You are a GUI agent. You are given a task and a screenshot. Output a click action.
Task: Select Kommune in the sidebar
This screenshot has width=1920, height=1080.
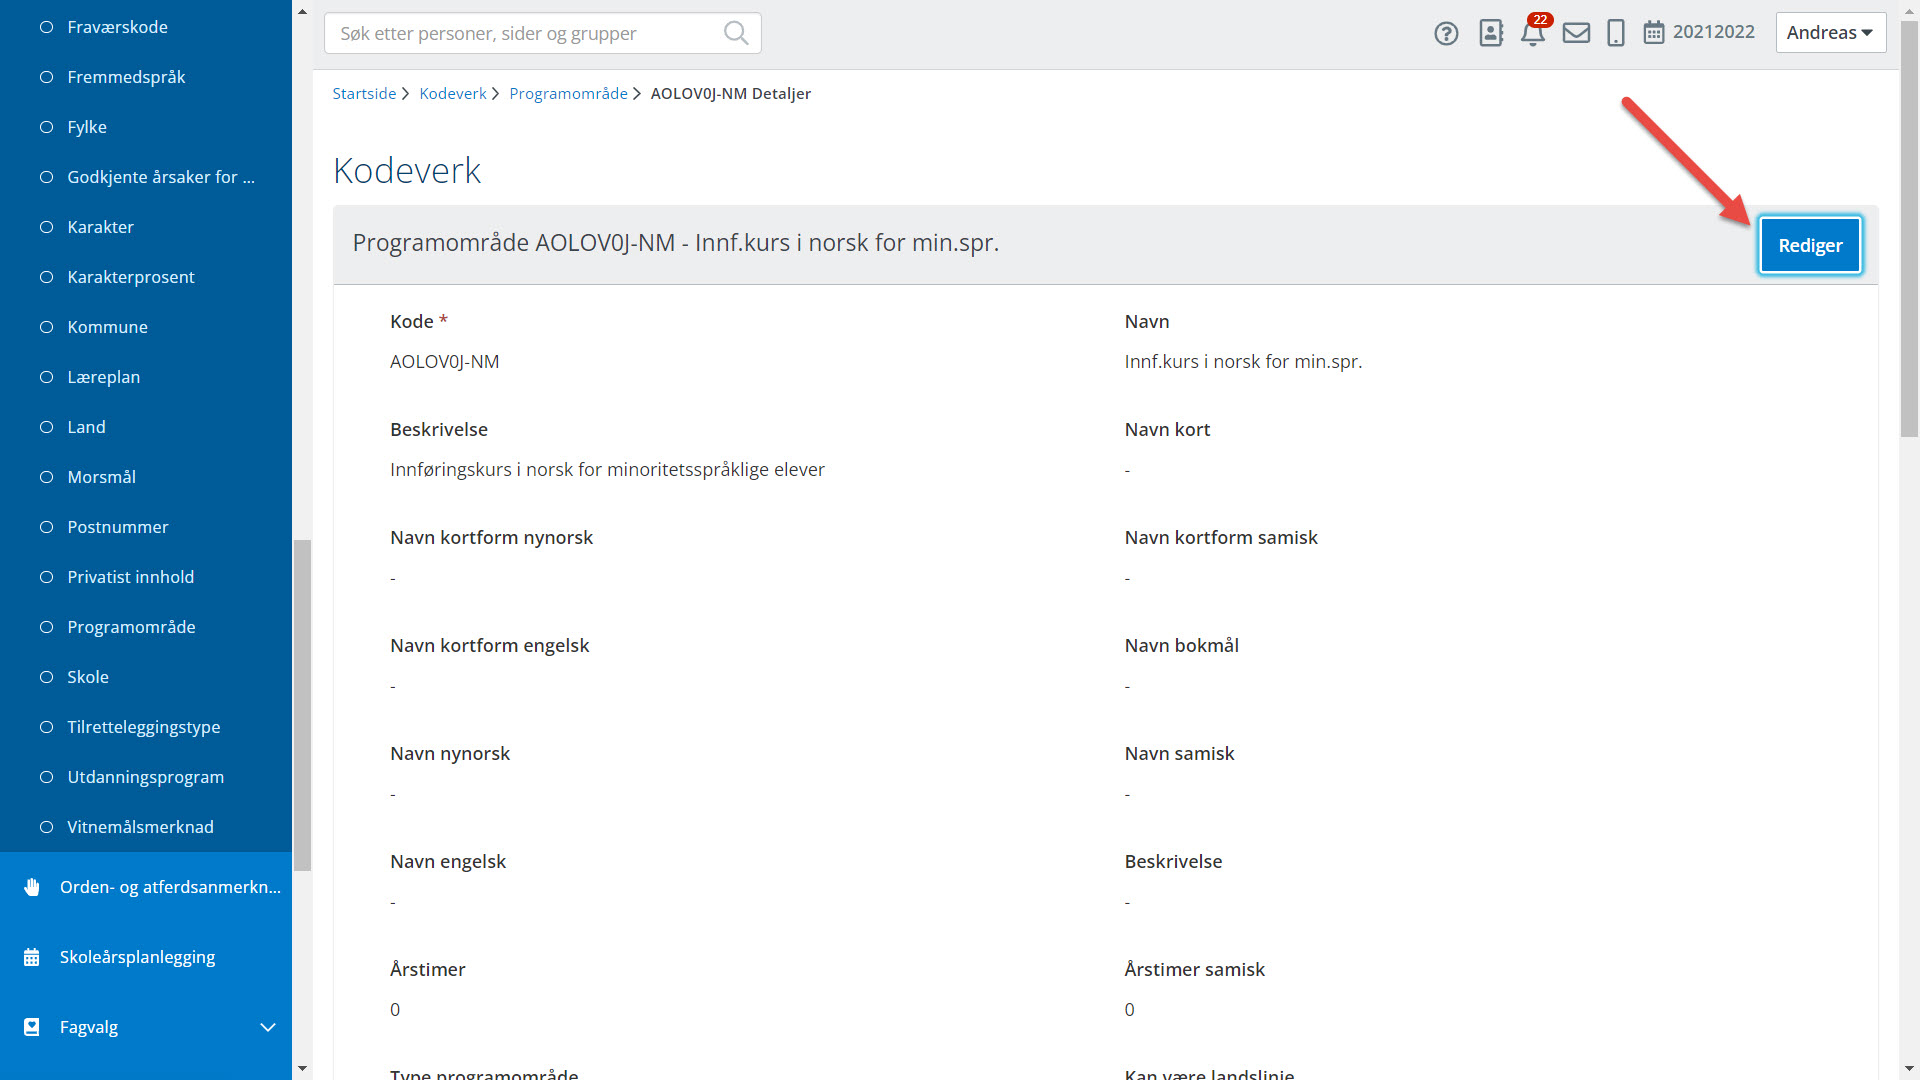point(107,327)
